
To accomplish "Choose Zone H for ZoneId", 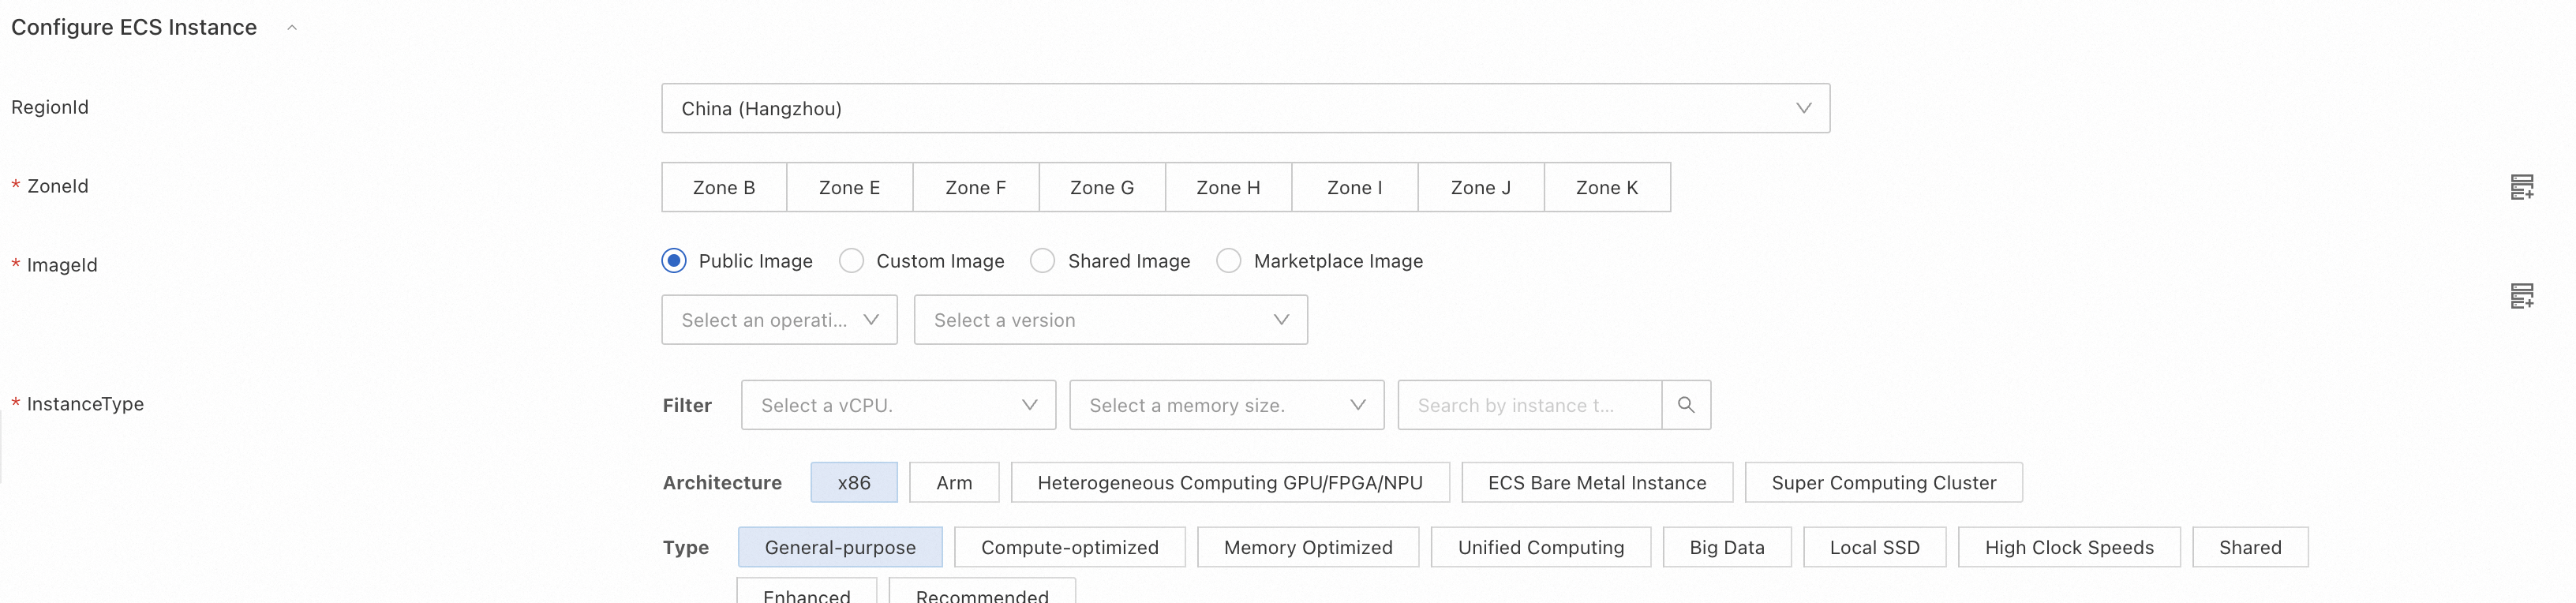I will point(1228,188).
